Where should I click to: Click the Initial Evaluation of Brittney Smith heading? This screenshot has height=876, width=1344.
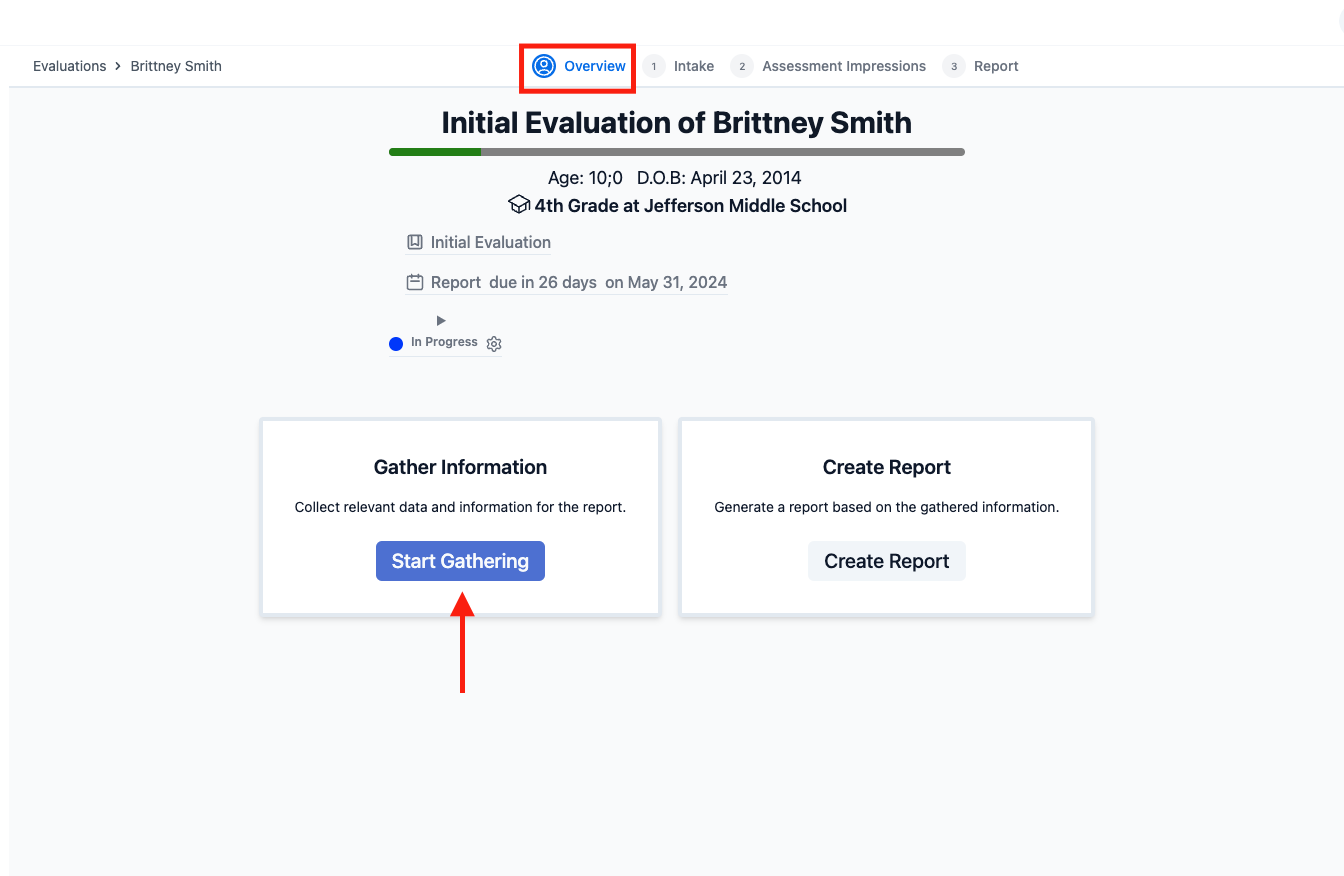point(677,123)
